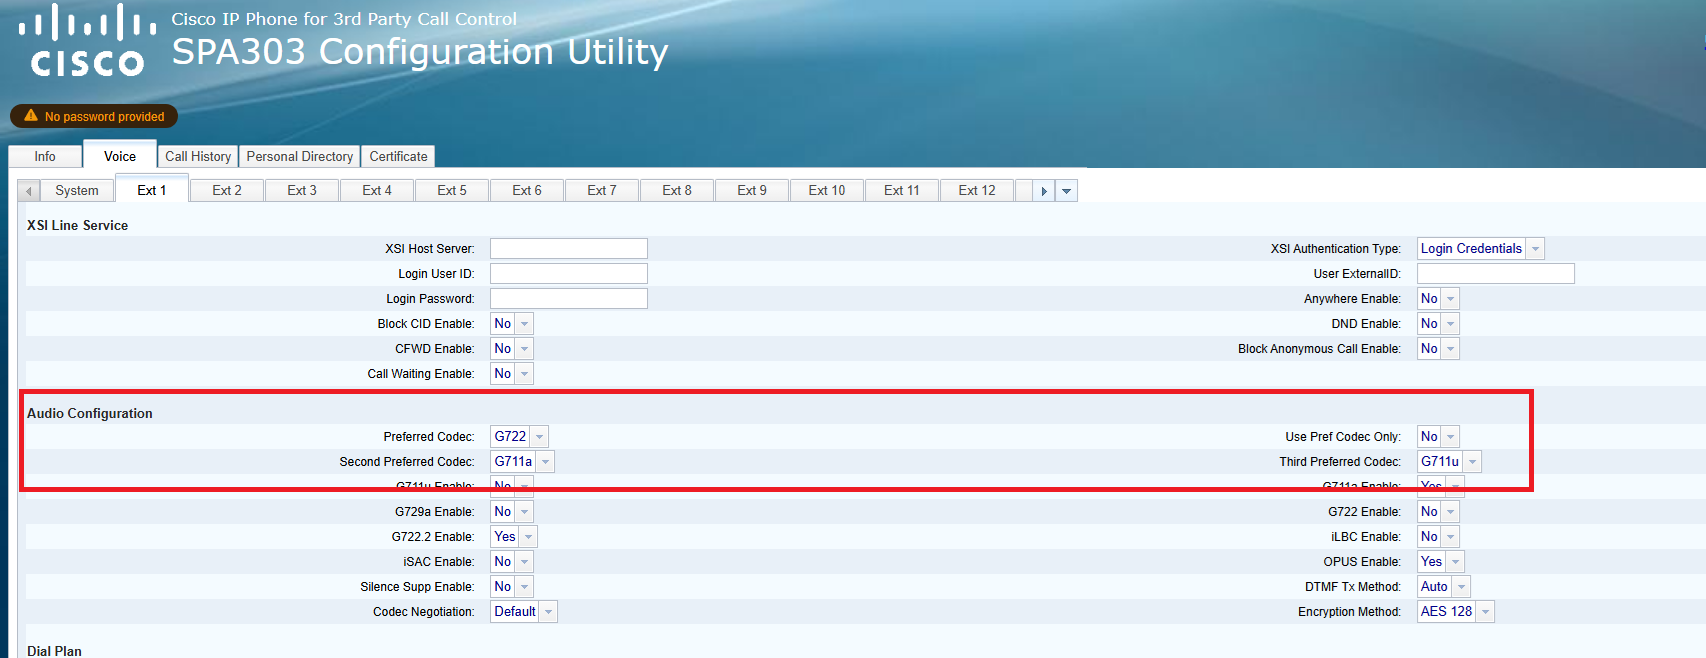
Task: Click the No password provided warning button
Action: [x=94, y=116]
